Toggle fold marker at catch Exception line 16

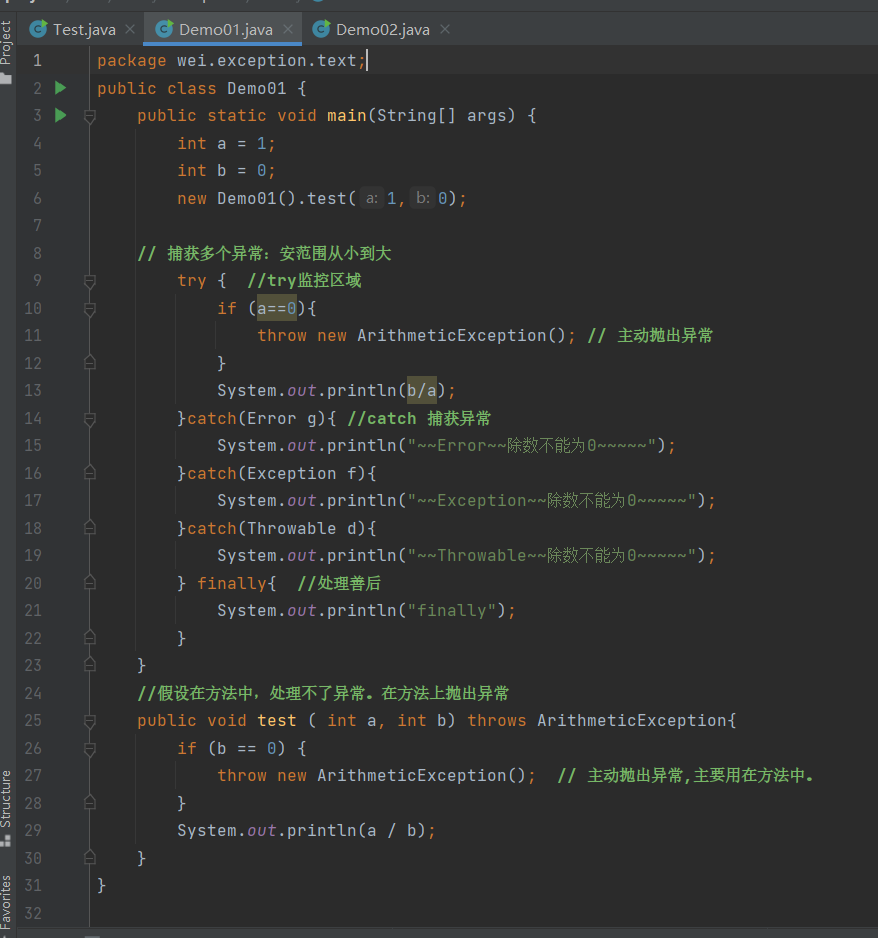point(90,473)
